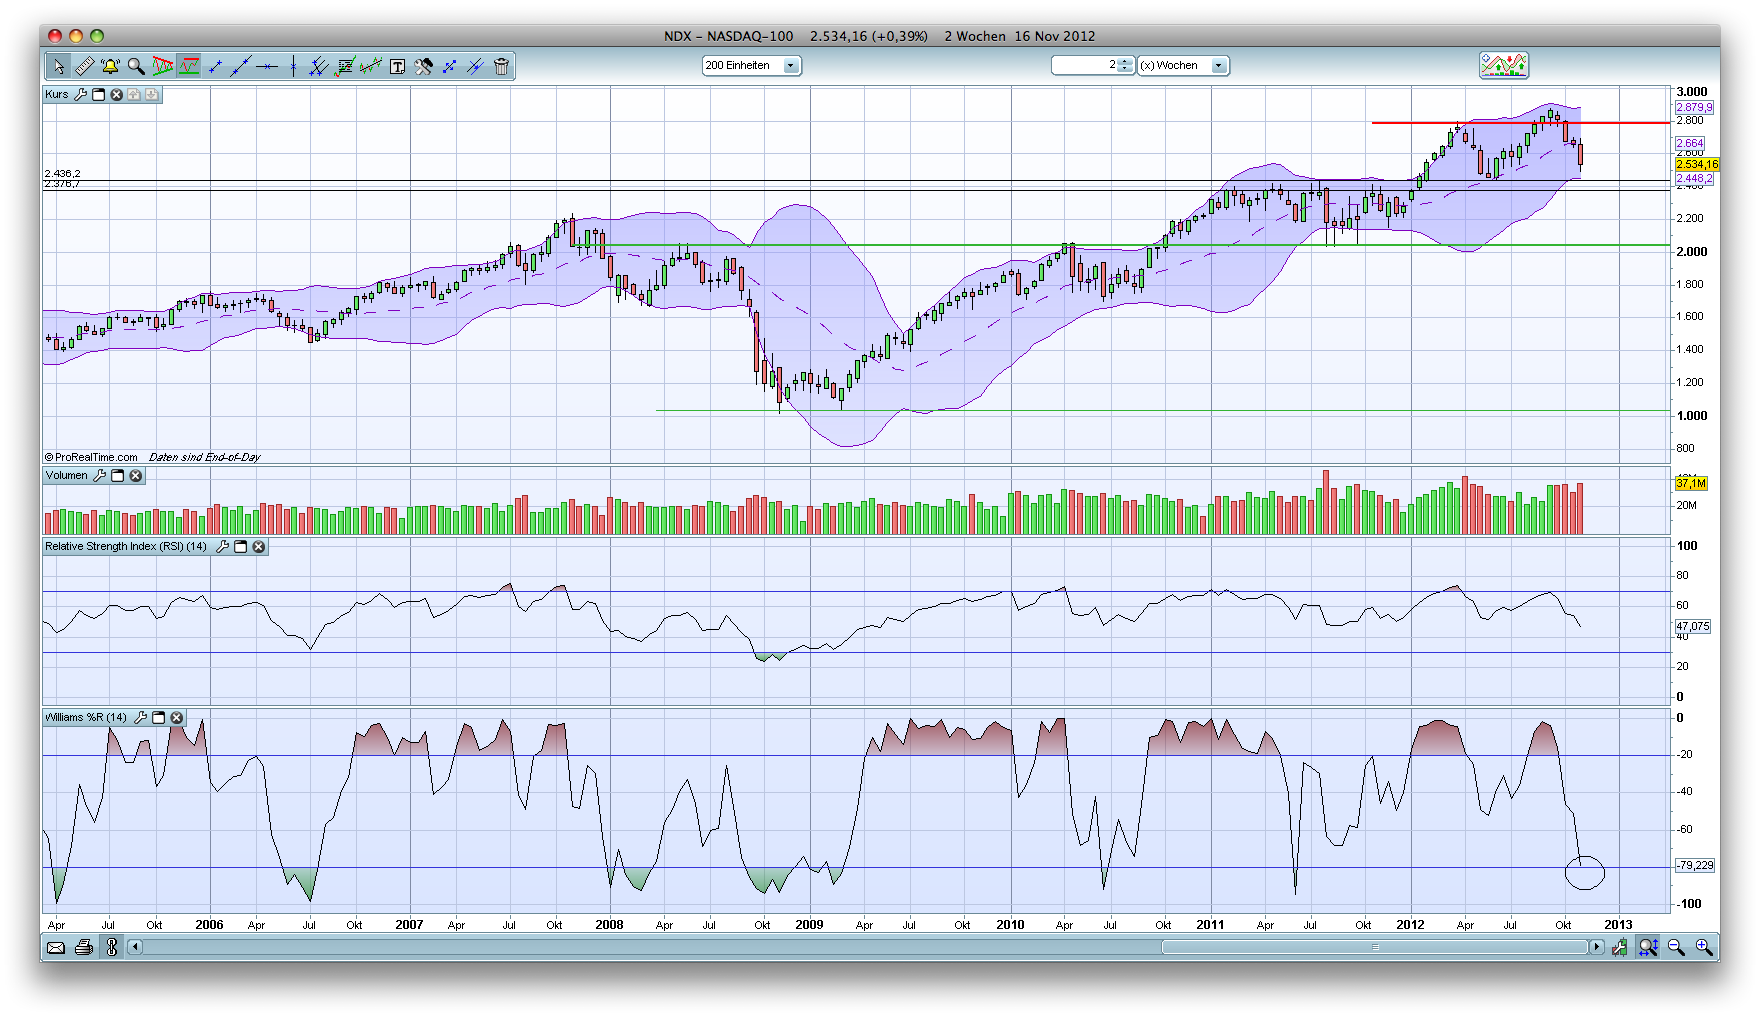This screenshot has width=1760, height=1017.
Task: Open the hammer and wrench settings tool
Action: (423, 66)
